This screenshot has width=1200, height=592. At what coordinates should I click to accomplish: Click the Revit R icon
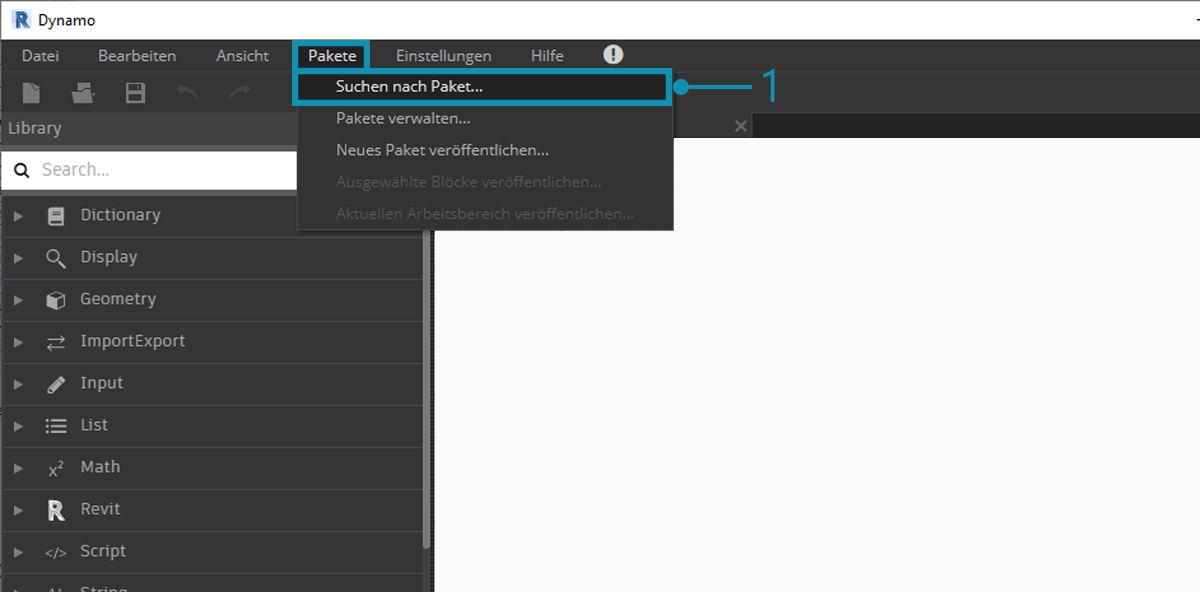[x=56, y=510]
